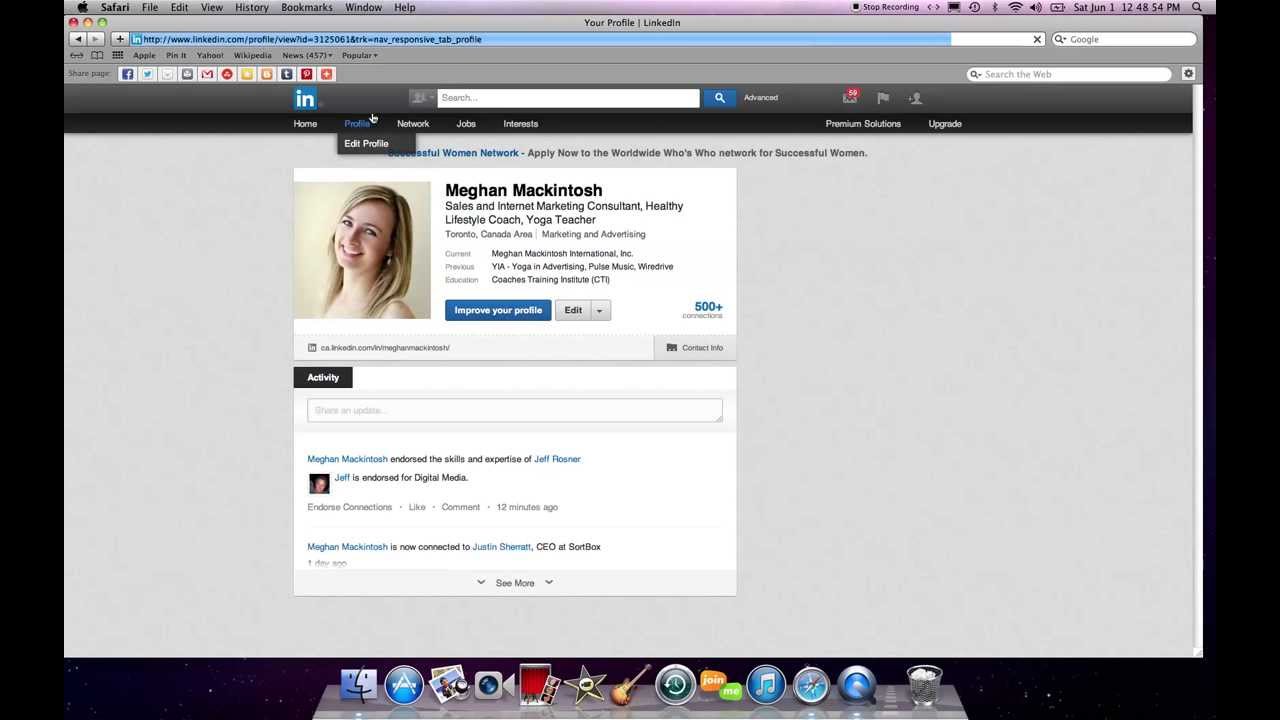Share page via Twitter icon

coord(147,74)
